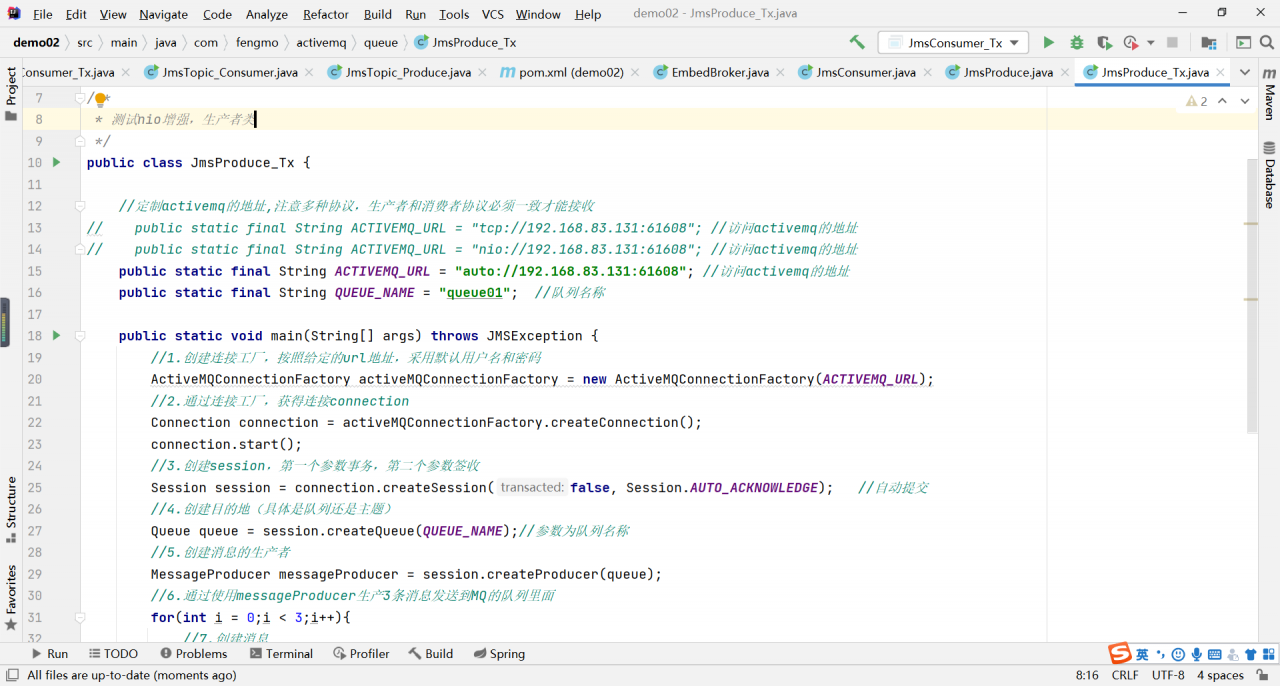
Task: Open the Navigate menu
Action: pos(164,14)
